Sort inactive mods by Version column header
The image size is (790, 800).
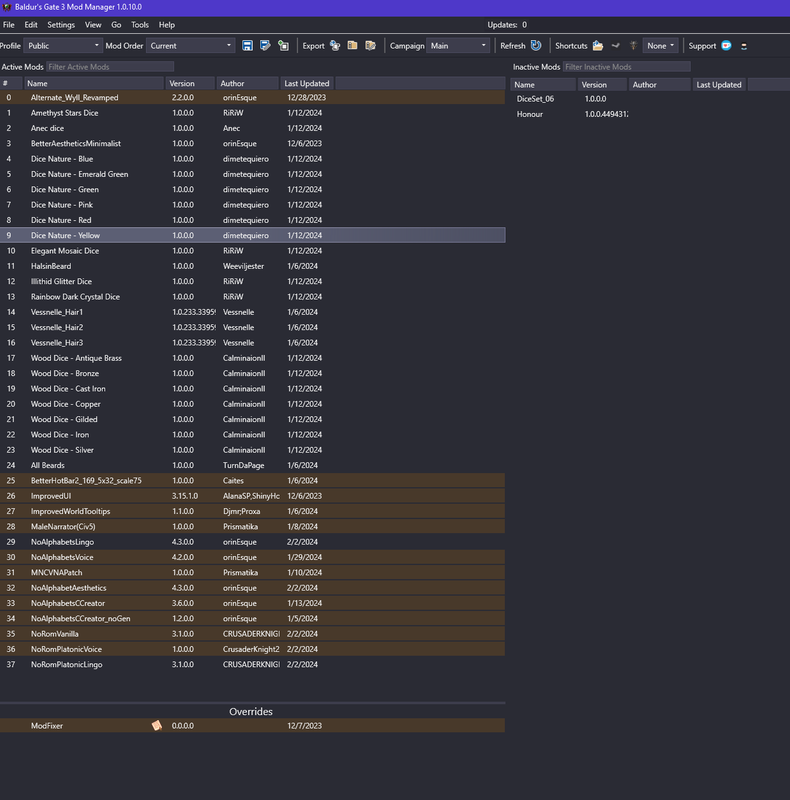point(602,85)
